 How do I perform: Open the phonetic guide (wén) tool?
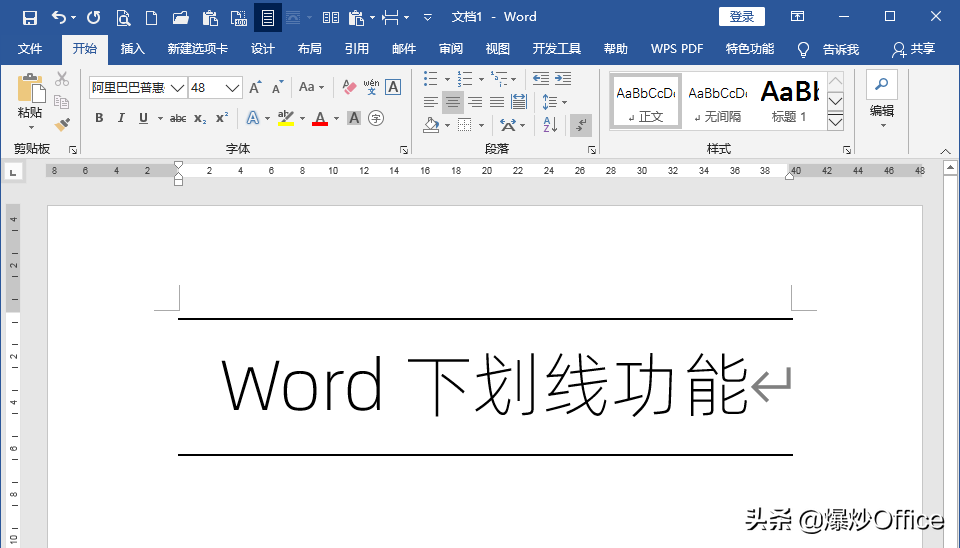click(x=371, y=87)
